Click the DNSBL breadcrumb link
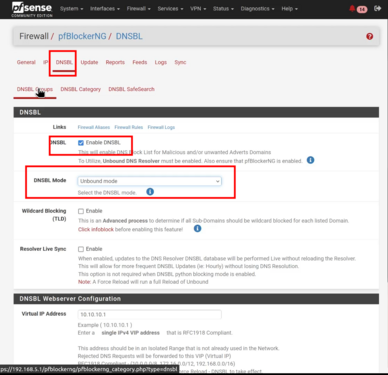The image size is (388, 375). pyautogui.click(x=129, y=36)
